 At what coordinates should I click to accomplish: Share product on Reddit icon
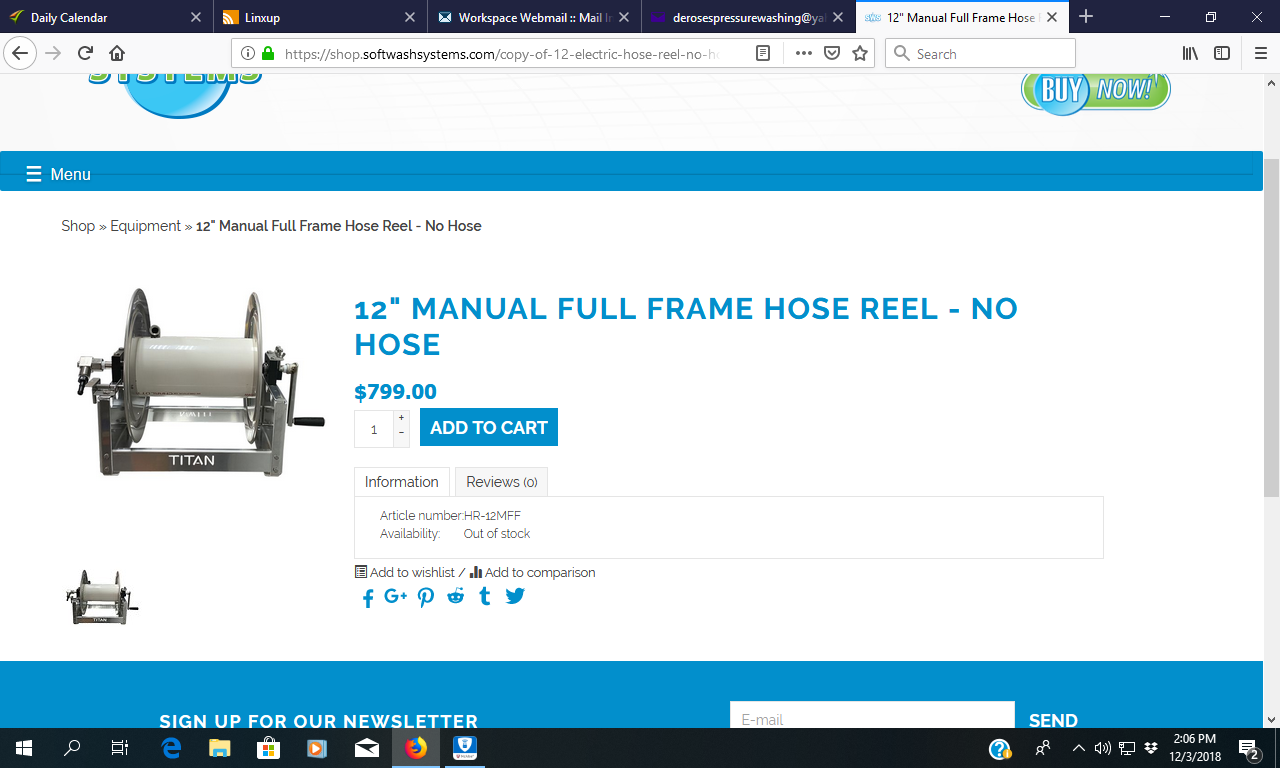tap(456, 596)
